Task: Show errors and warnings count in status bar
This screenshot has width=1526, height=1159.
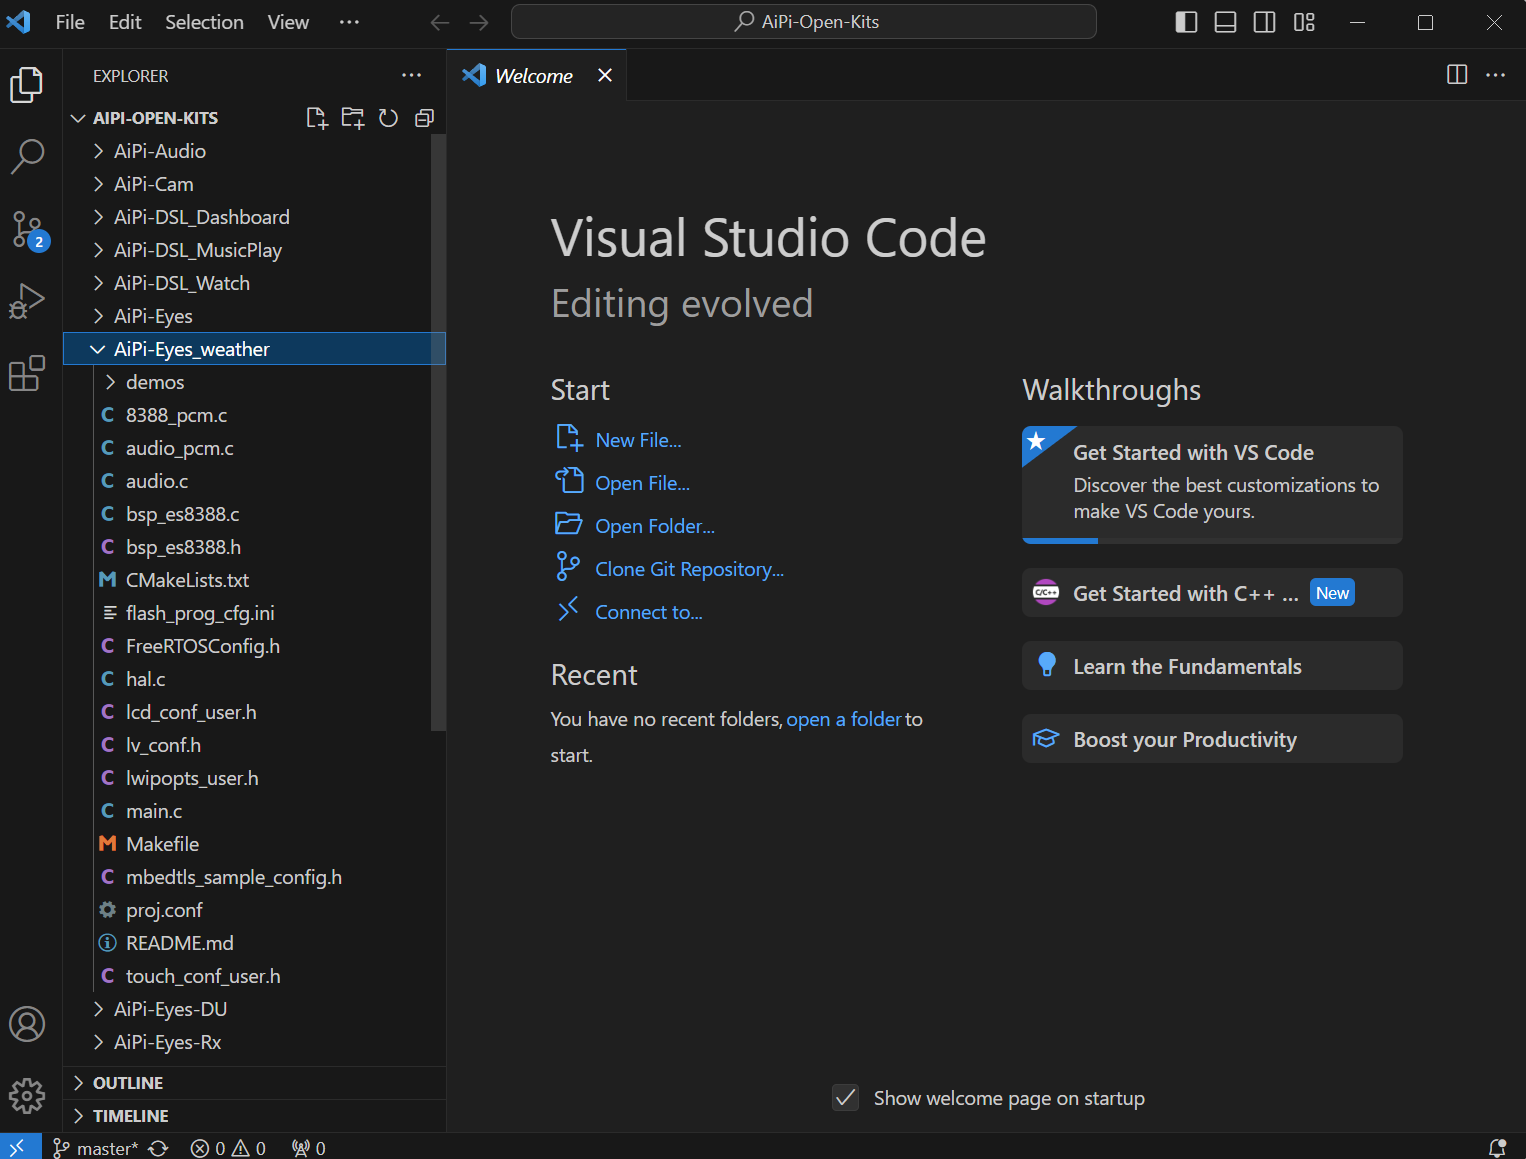Action: 228,1148
